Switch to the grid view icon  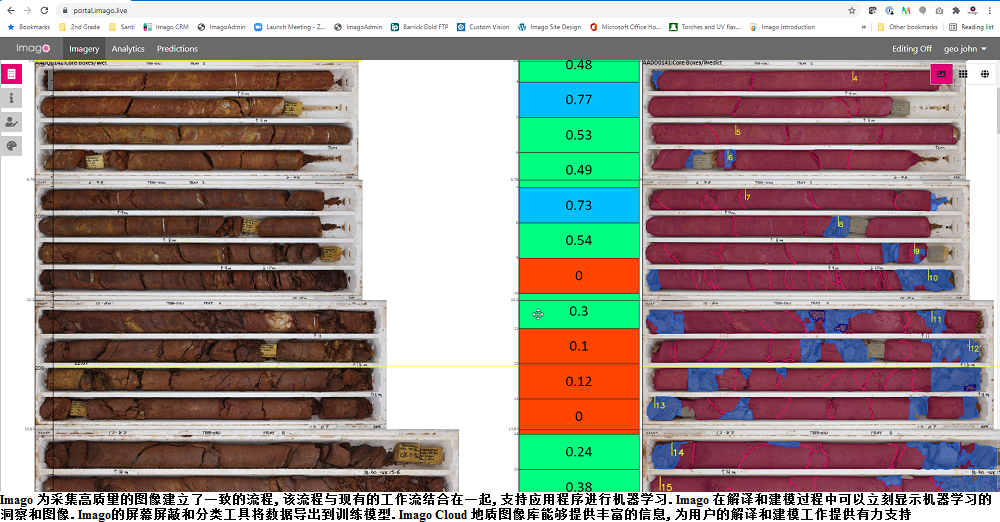click(x=963, y=74)
